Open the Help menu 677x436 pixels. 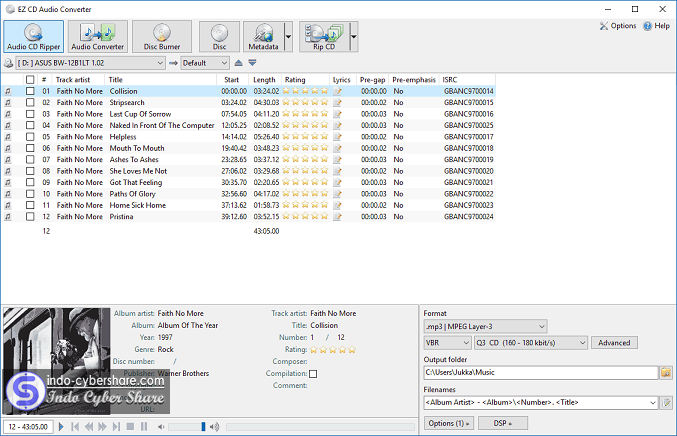point(657,26)
